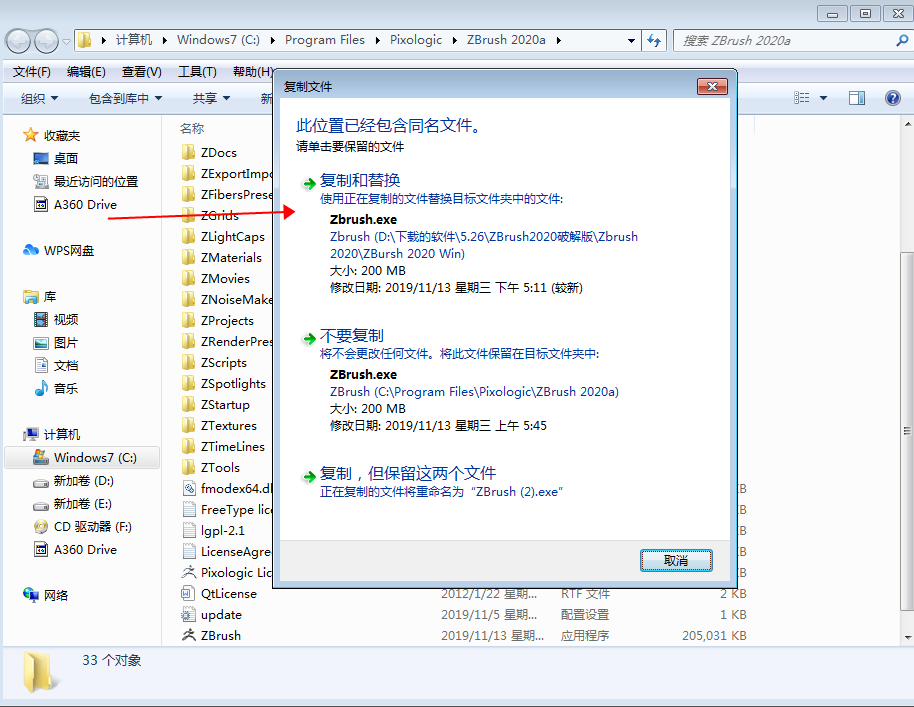Open the view options dropdown arrow

(x=824, y=98)
